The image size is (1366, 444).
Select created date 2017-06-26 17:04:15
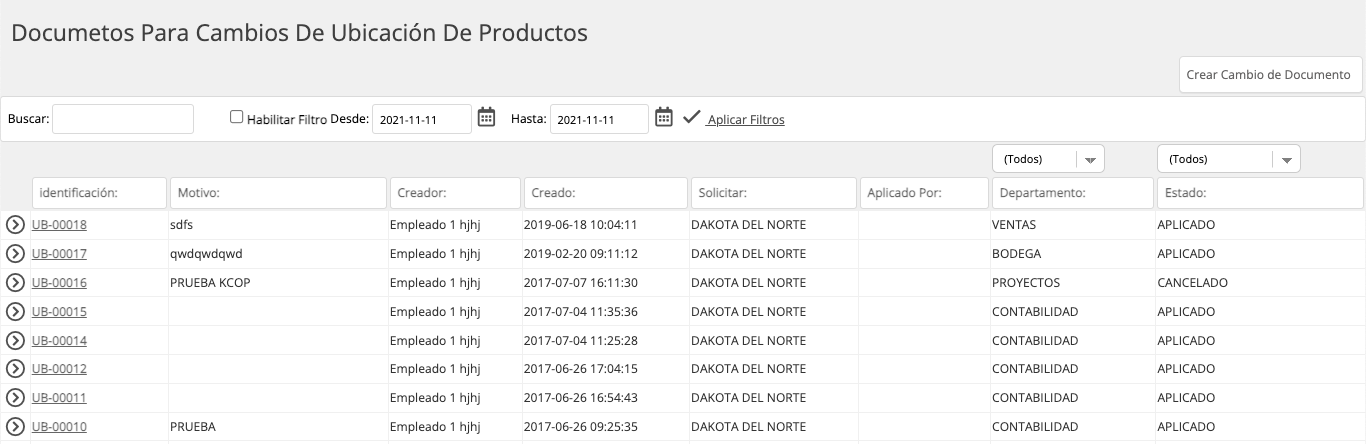point(581,369)
